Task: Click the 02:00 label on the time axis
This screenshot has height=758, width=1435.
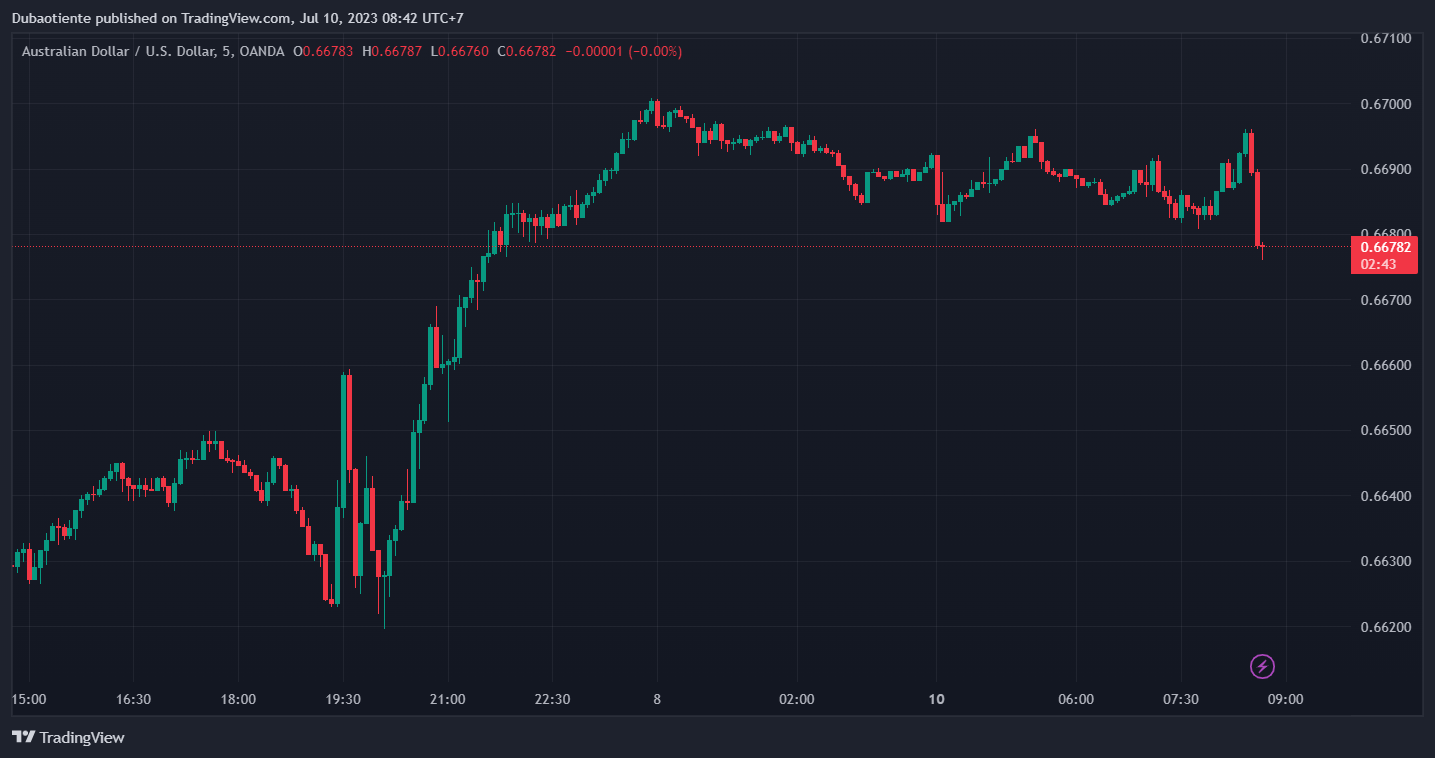Action: [x=796, y=699]
